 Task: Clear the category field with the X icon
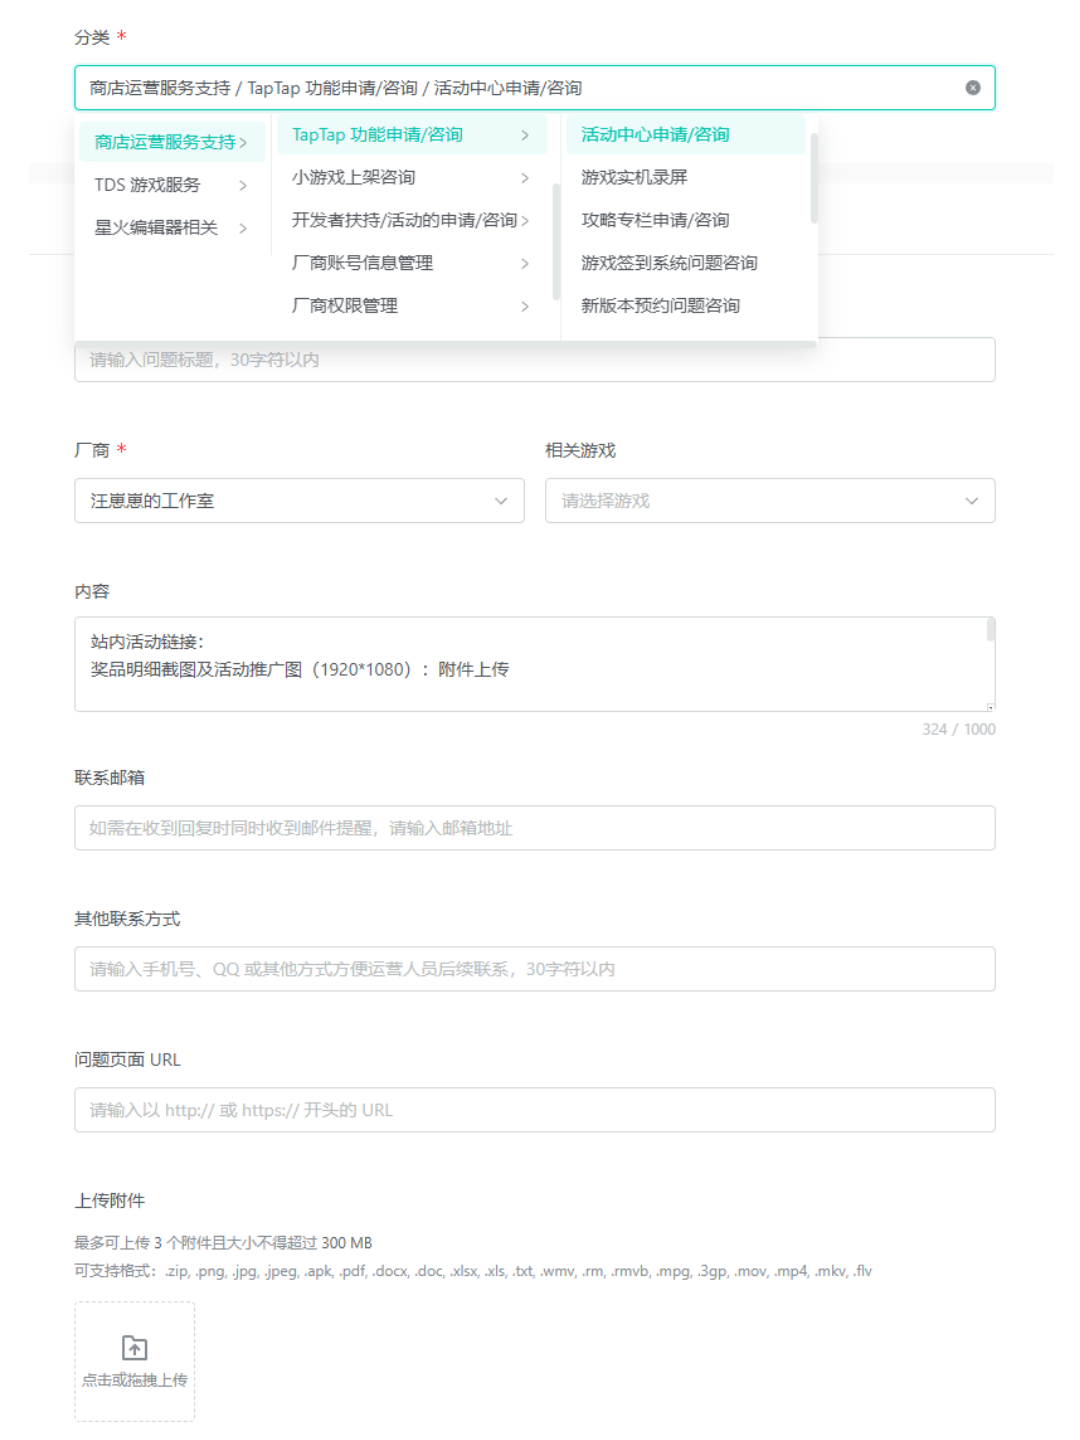click(x=972, y=88)
